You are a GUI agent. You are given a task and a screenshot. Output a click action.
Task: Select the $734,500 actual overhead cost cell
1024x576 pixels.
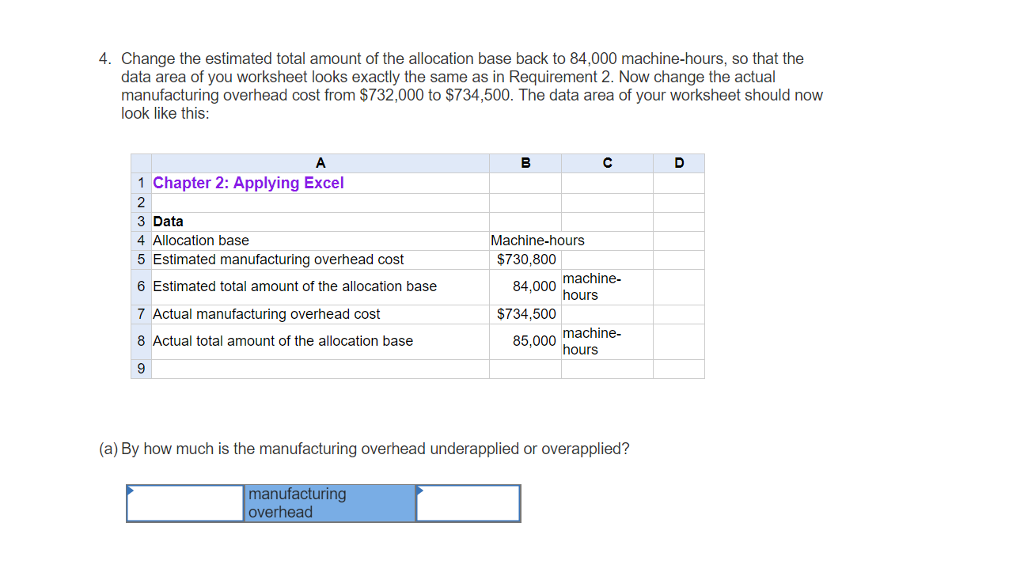524,313
